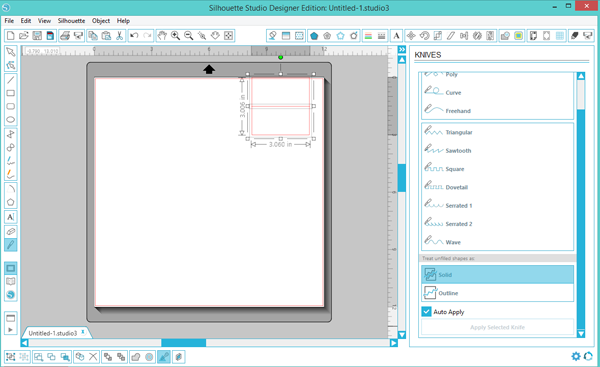Select the Rounded Rectangle tool
Image resolution: width=600 pixels, height=367 pixels.
click(11, 106)
